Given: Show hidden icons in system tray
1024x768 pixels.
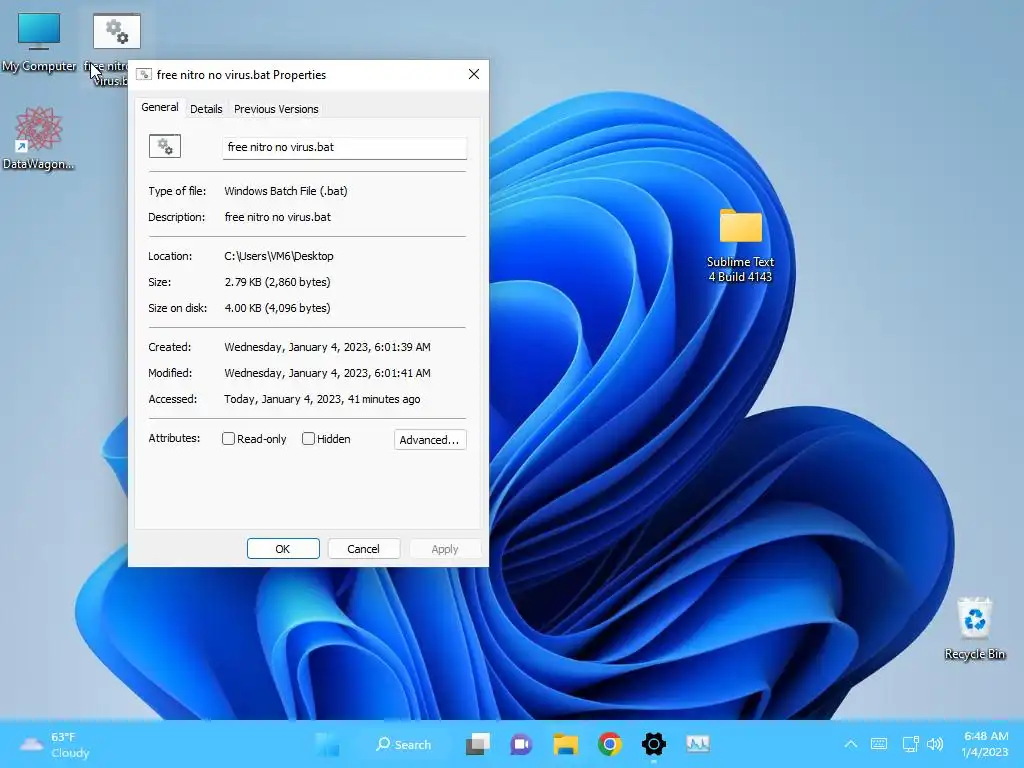Looking at the screenshot, I should click(851, 744).
